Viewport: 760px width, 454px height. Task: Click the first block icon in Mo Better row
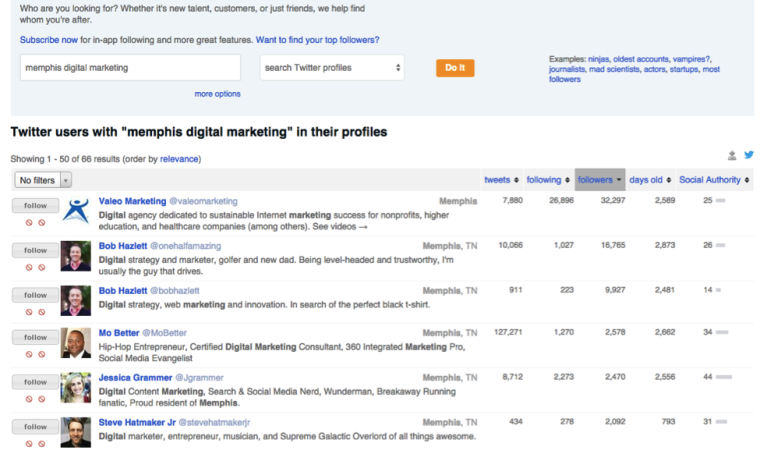[x=29, y=354]
